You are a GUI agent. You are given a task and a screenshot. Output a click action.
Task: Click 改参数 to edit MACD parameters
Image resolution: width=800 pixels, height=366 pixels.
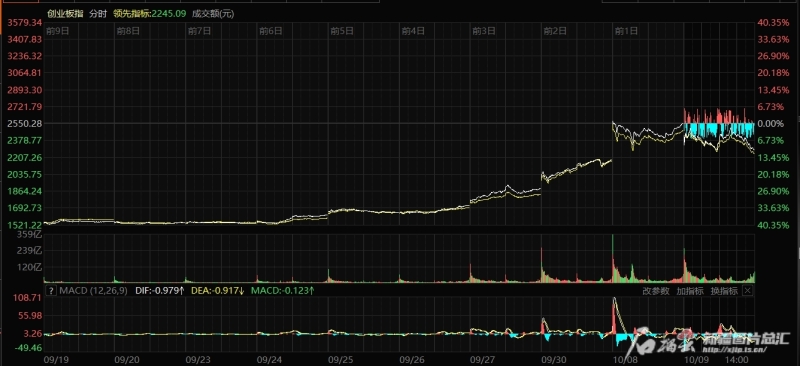(x=656, y=291)
